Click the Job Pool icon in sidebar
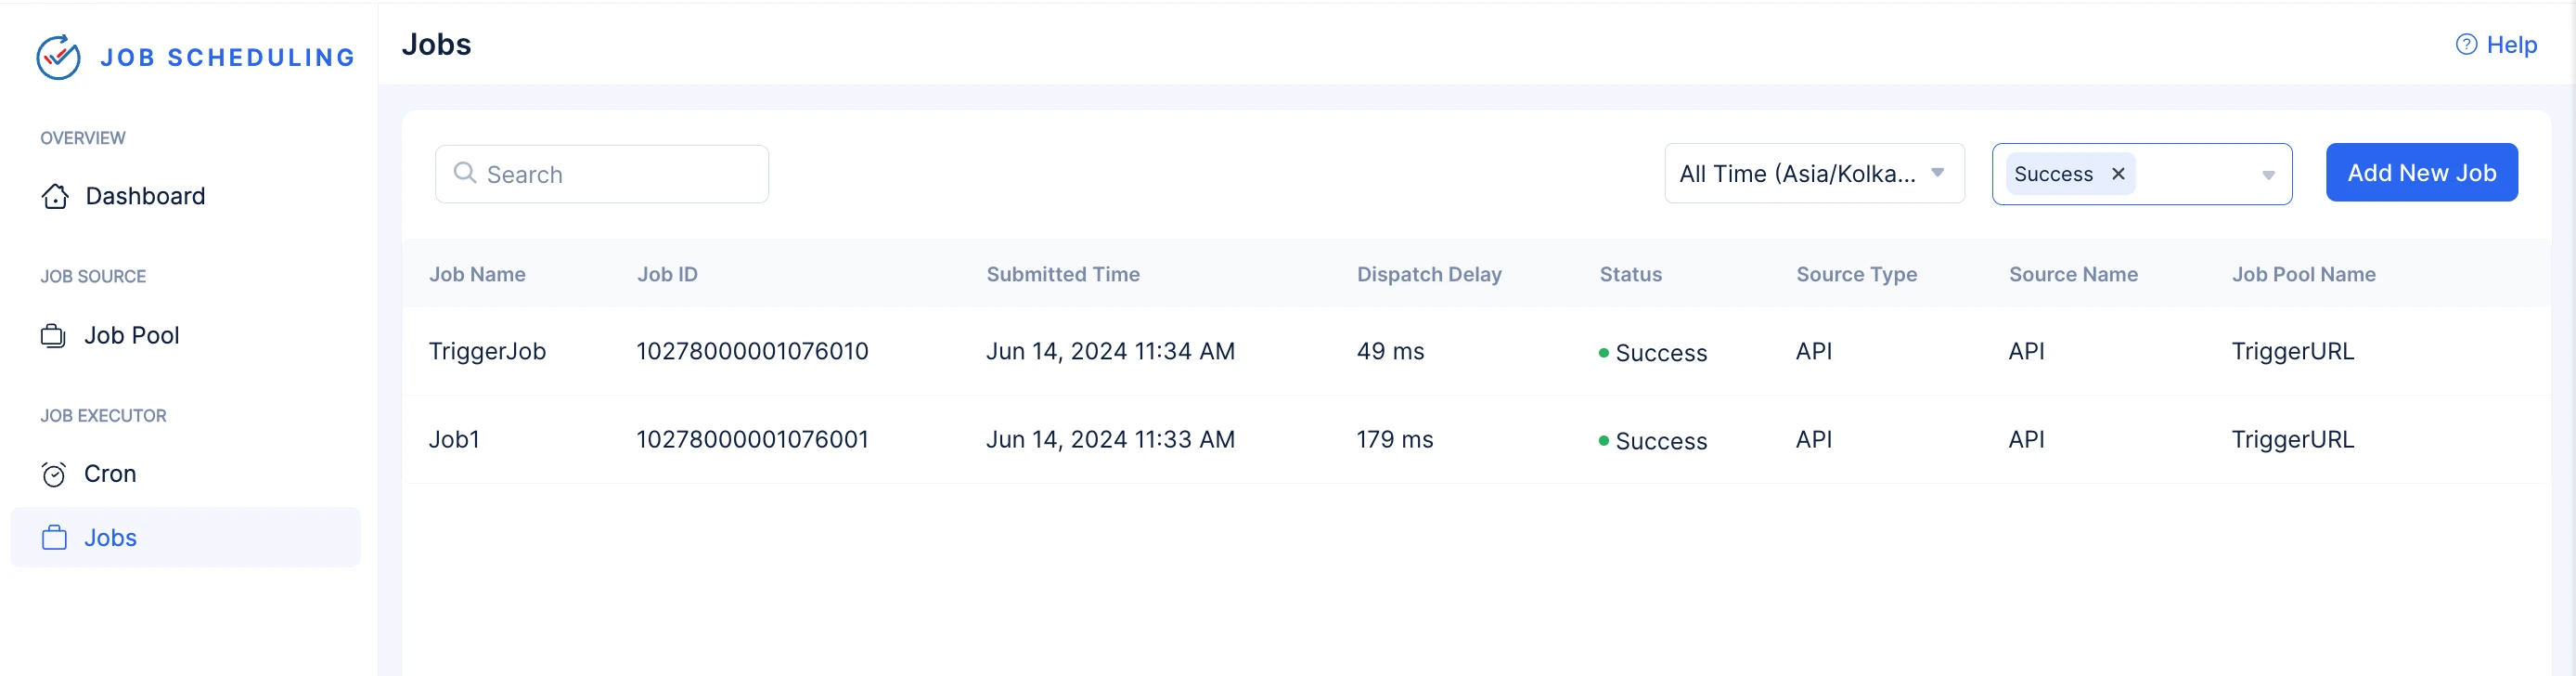The height and width of the screenshot is (676, 2576). 53,336
